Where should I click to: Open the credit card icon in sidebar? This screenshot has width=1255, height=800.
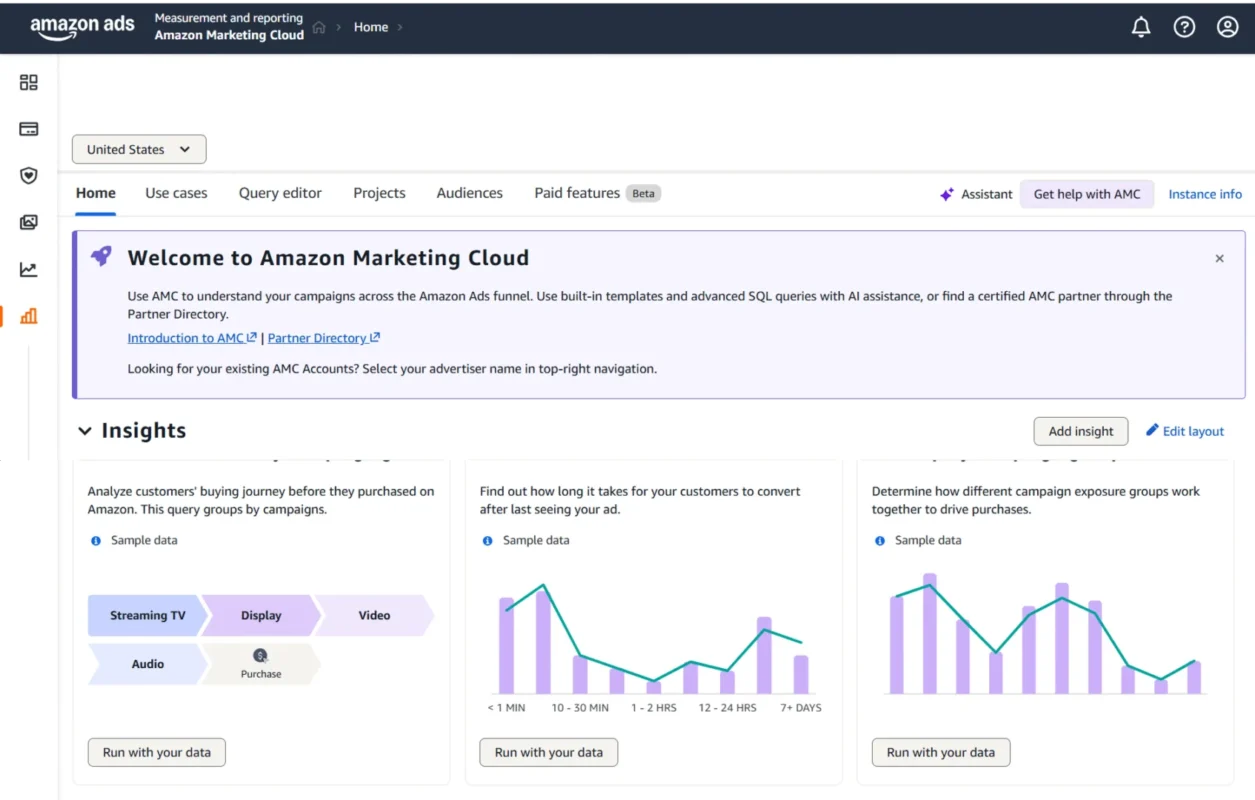click(29, 129)
